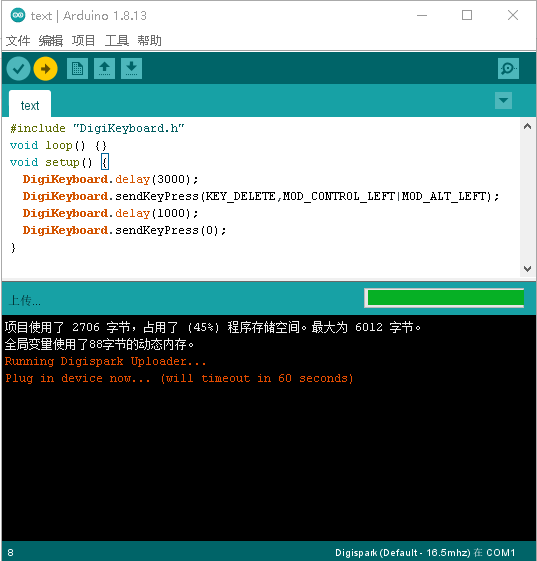Open a sketch using the up-arrow icon
The width and height of the screenshot is (537, 561).
pyautogui.click(x=104, y=68)
